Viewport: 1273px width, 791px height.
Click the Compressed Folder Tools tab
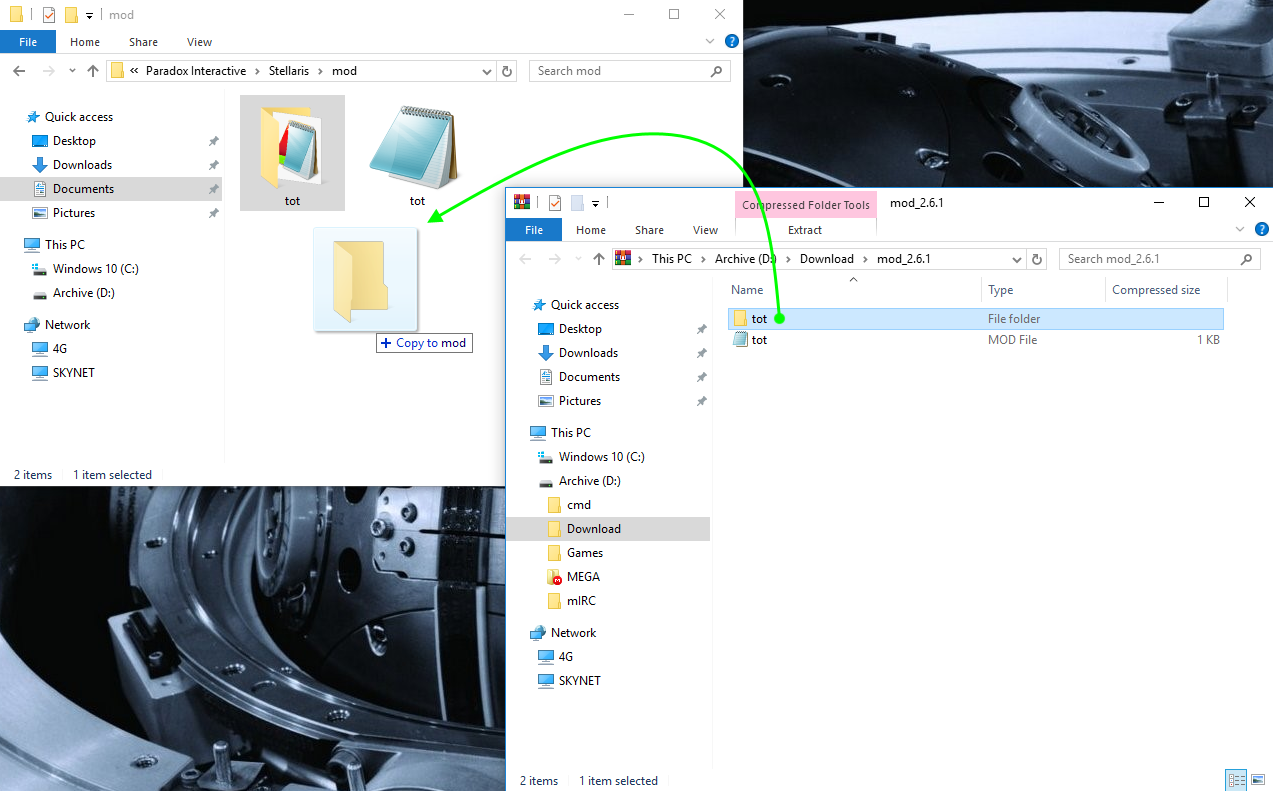coord(805,205)
